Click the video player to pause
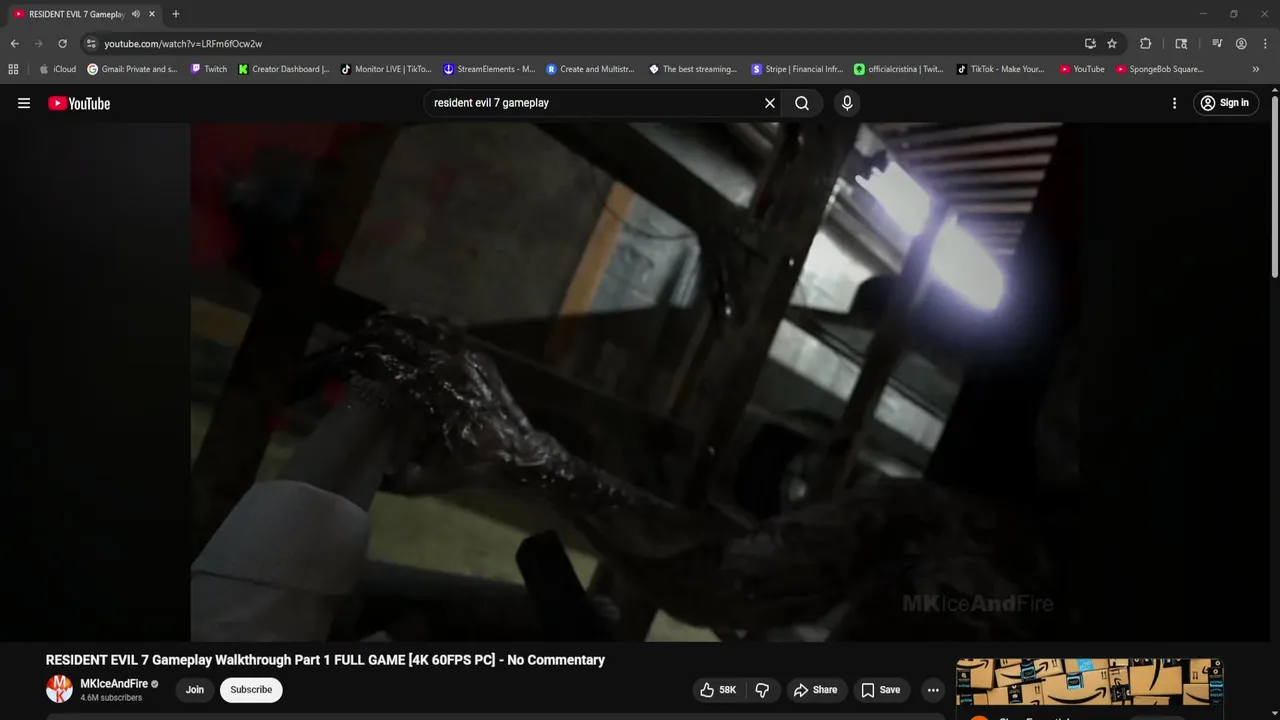 click(635, 380)
